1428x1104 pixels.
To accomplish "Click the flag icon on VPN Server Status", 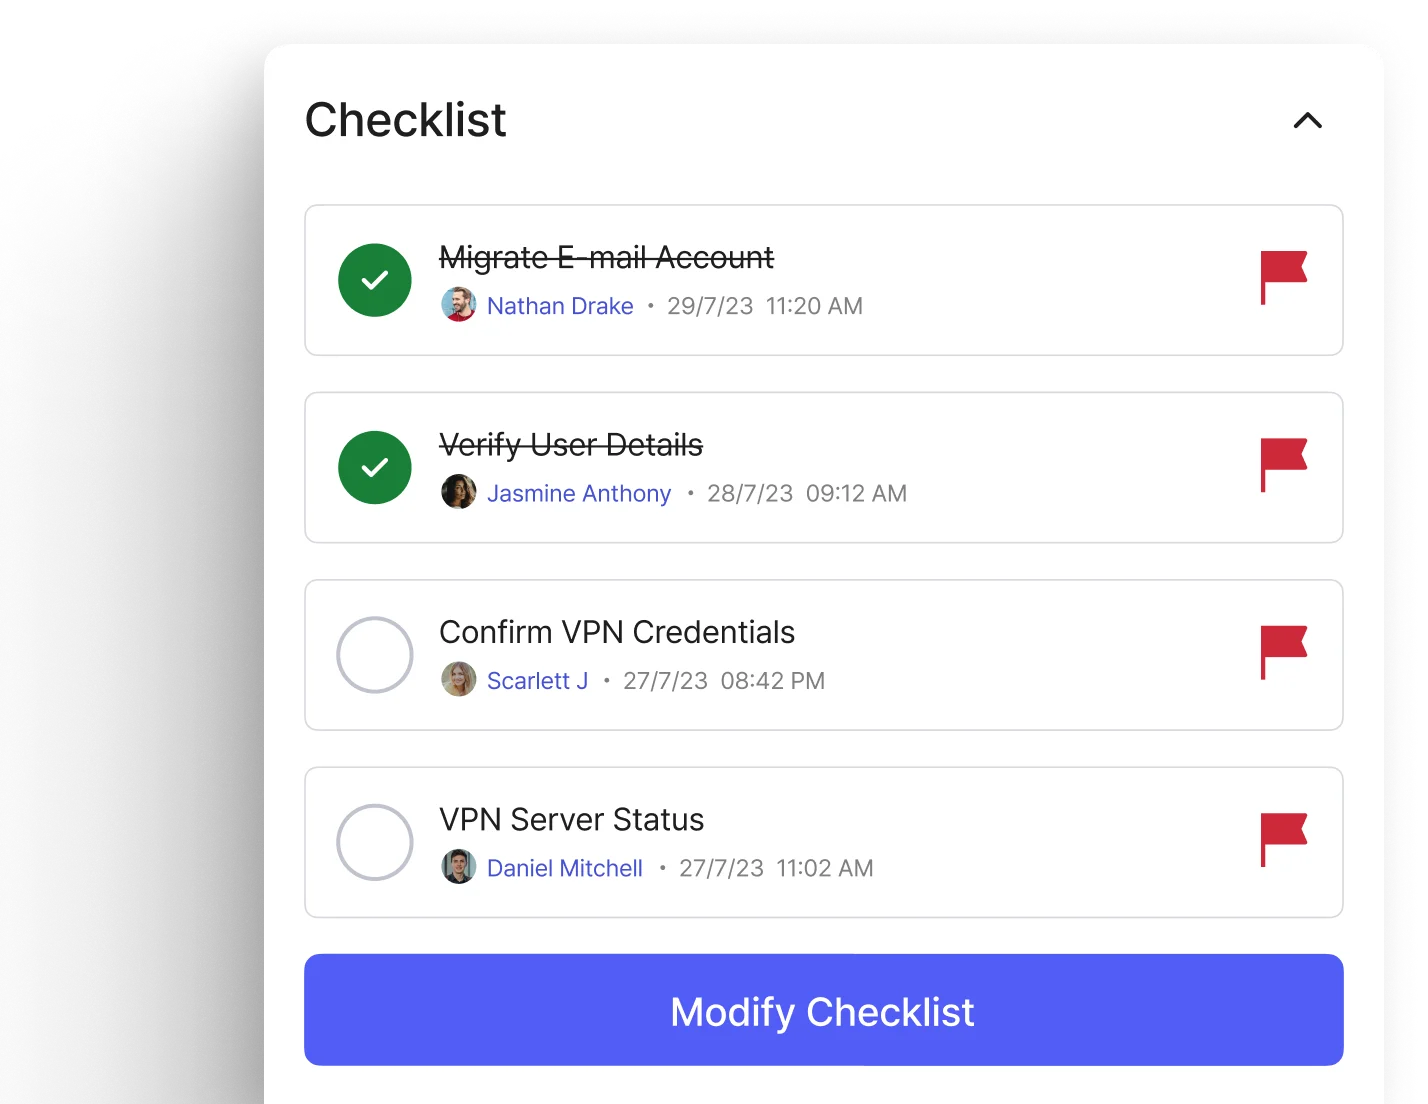I will (x=1283, y=838).
